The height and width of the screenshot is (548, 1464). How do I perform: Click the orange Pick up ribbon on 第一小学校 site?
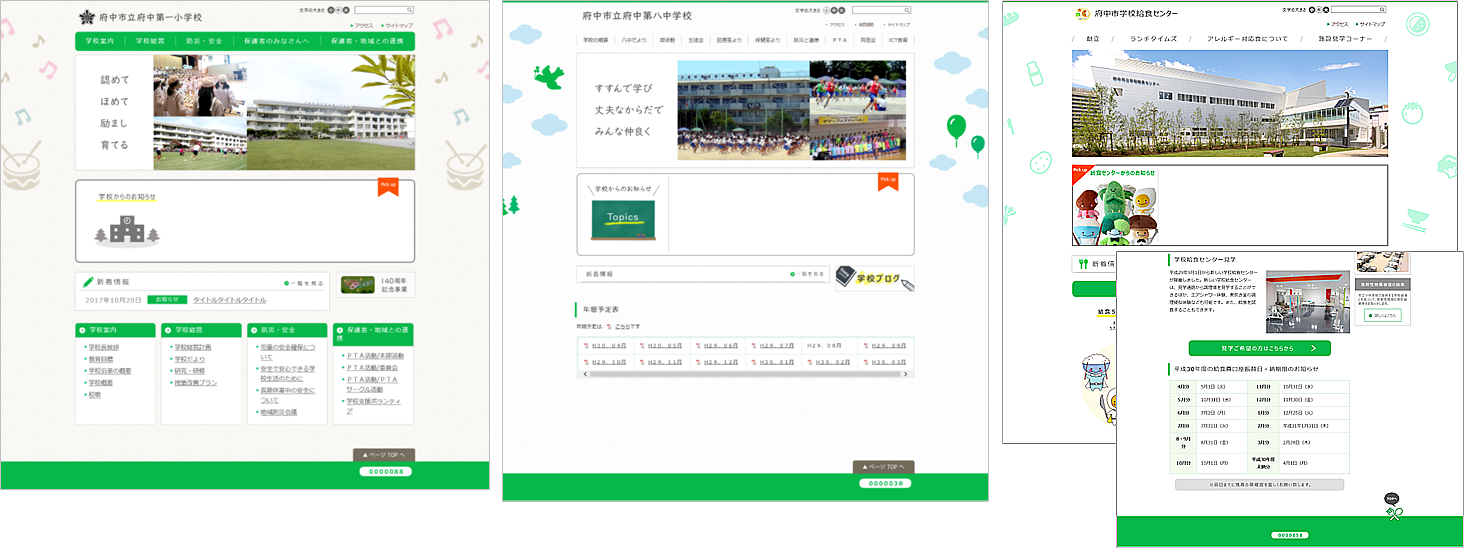(388, 187)
